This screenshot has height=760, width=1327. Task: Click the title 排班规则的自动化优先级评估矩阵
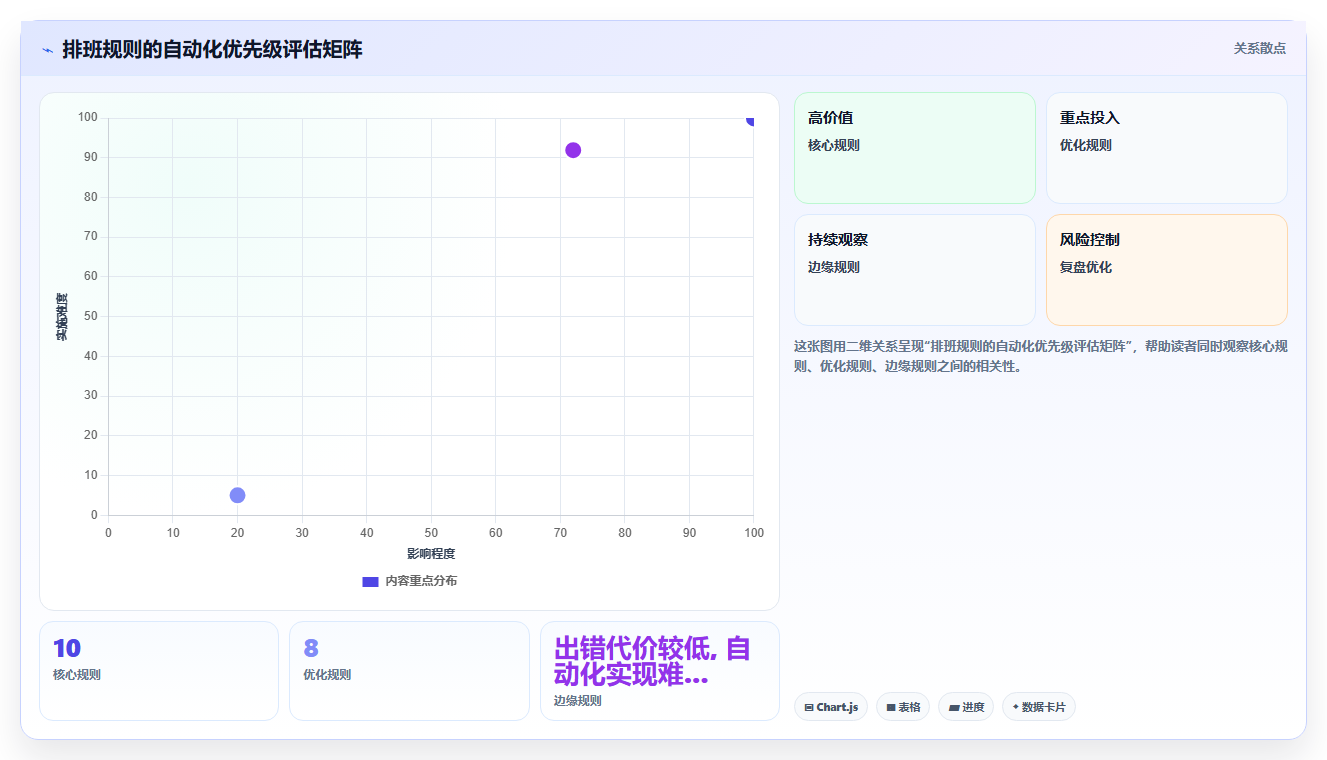coord(212,49)
